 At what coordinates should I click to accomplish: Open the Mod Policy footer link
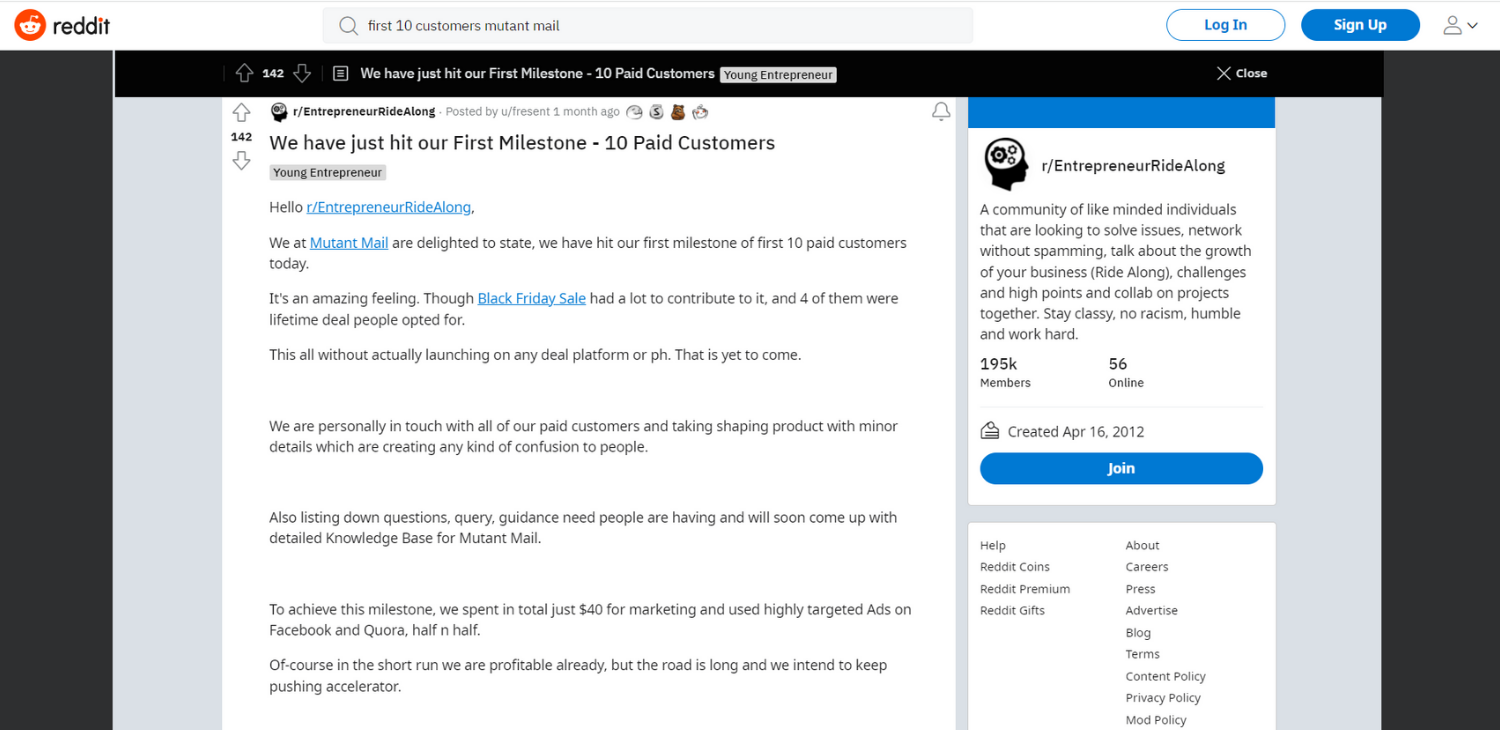pos(1156,720)
